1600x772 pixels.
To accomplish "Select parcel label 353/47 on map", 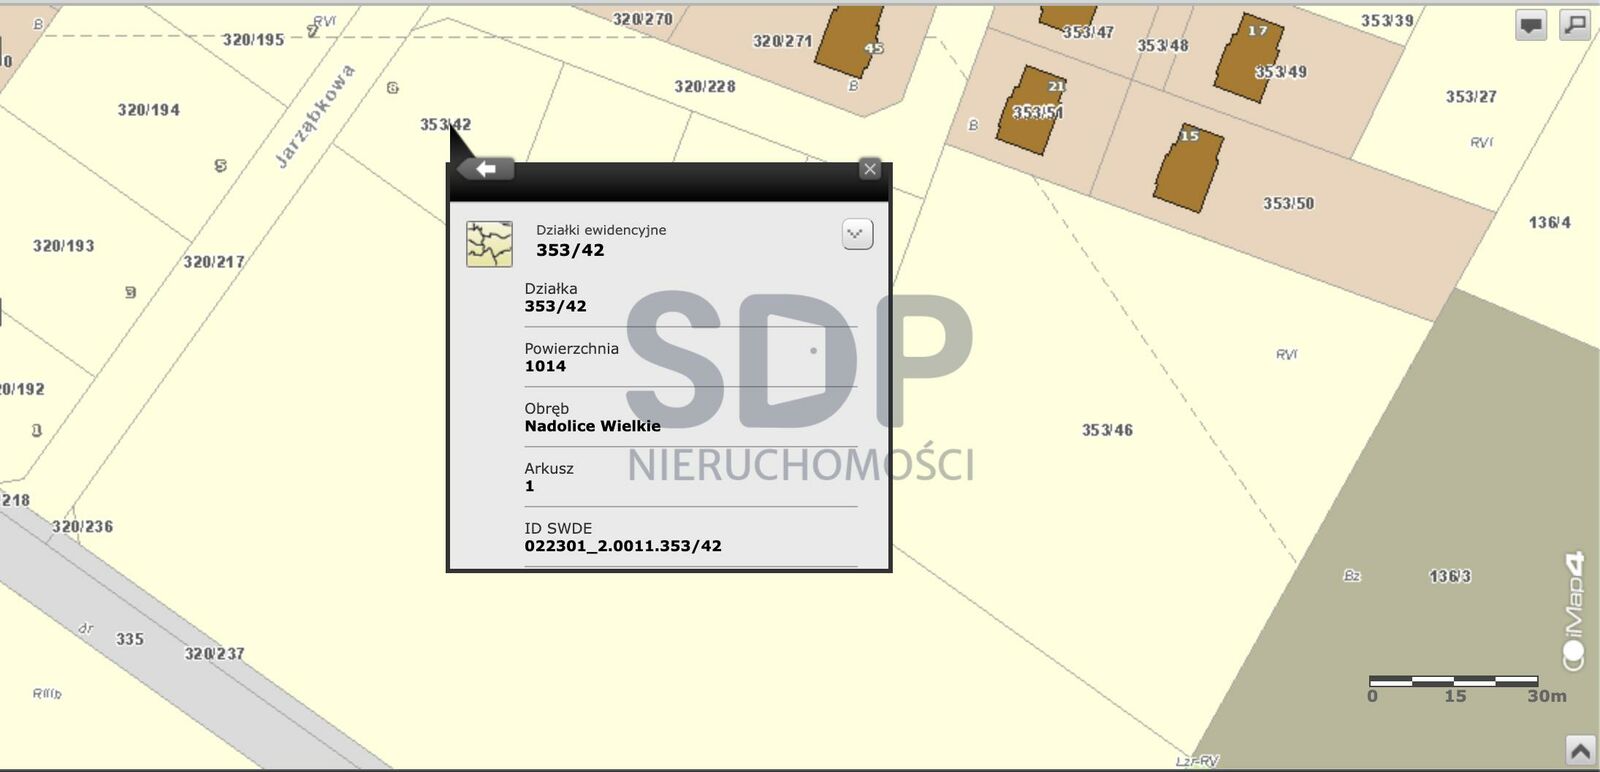I will (x=1088, y=32).
